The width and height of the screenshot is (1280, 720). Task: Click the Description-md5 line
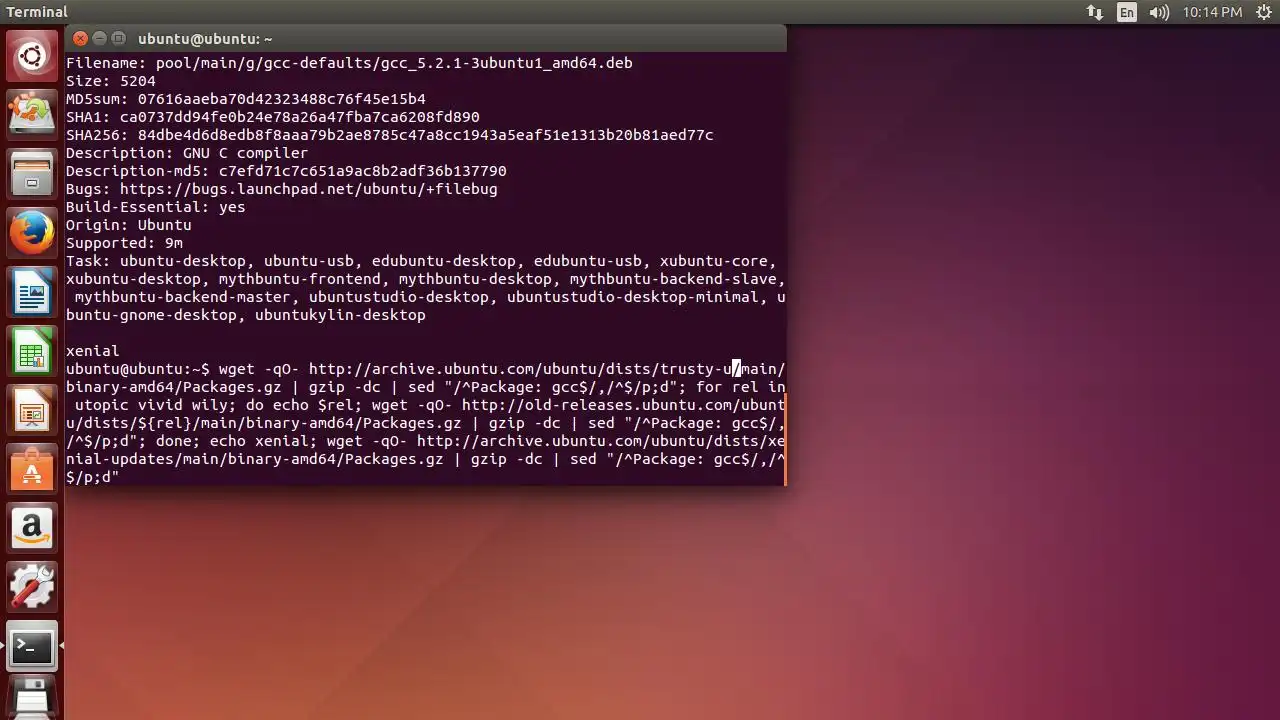tap(286, 171)
